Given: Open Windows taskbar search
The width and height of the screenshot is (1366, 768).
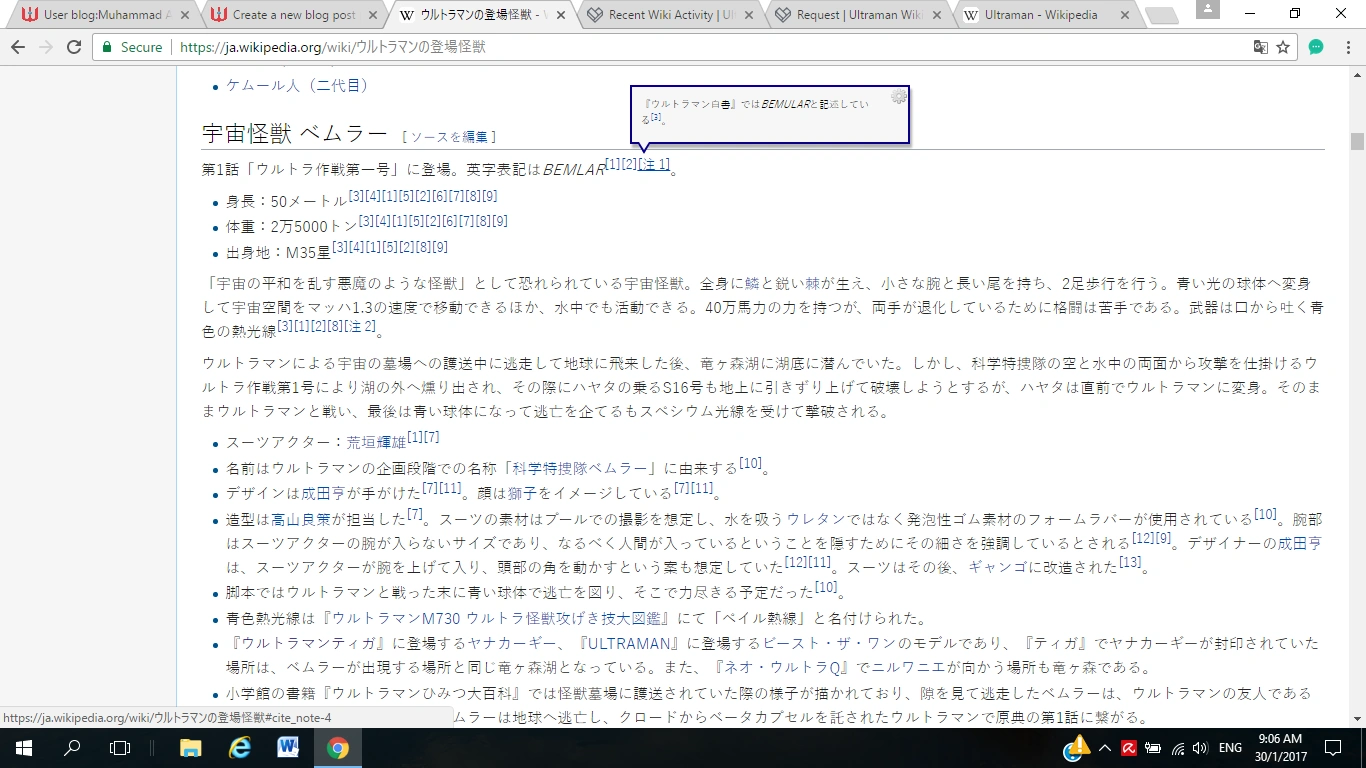Looking at the screenshot, I should [x=72, y=747].
